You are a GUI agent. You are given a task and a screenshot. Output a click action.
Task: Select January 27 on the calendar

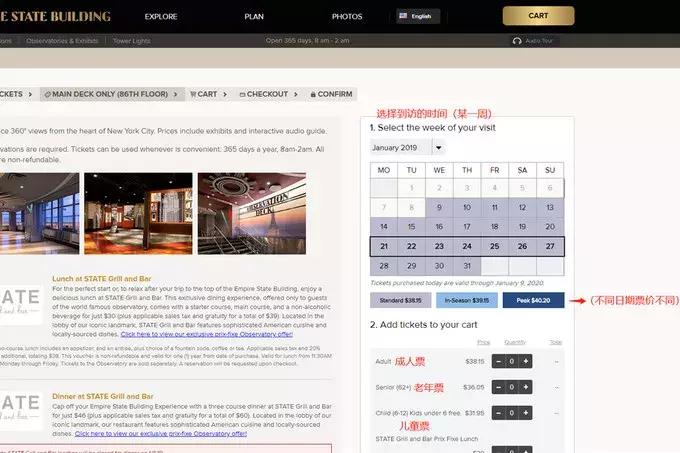tap(550, 246)
